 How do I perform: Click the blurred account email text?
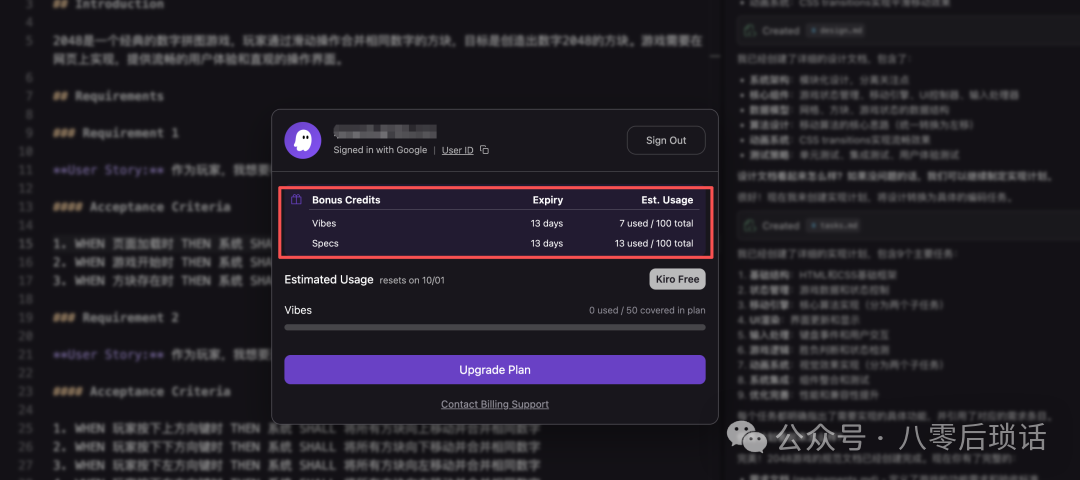[x=385, y=132]
